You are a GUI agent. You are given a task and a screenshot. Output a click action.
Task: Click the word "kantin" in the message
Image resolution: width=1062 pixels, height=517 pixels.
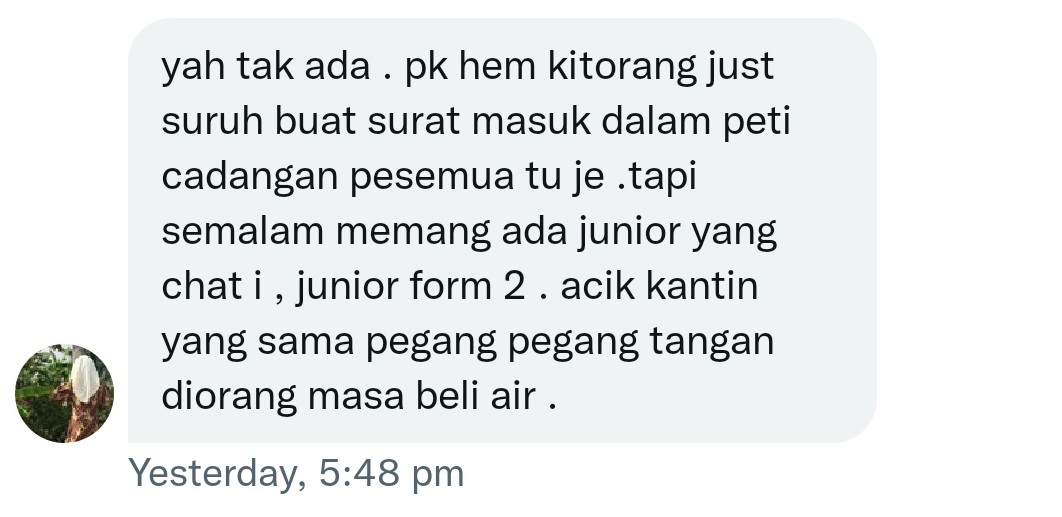tap(702, 287)
